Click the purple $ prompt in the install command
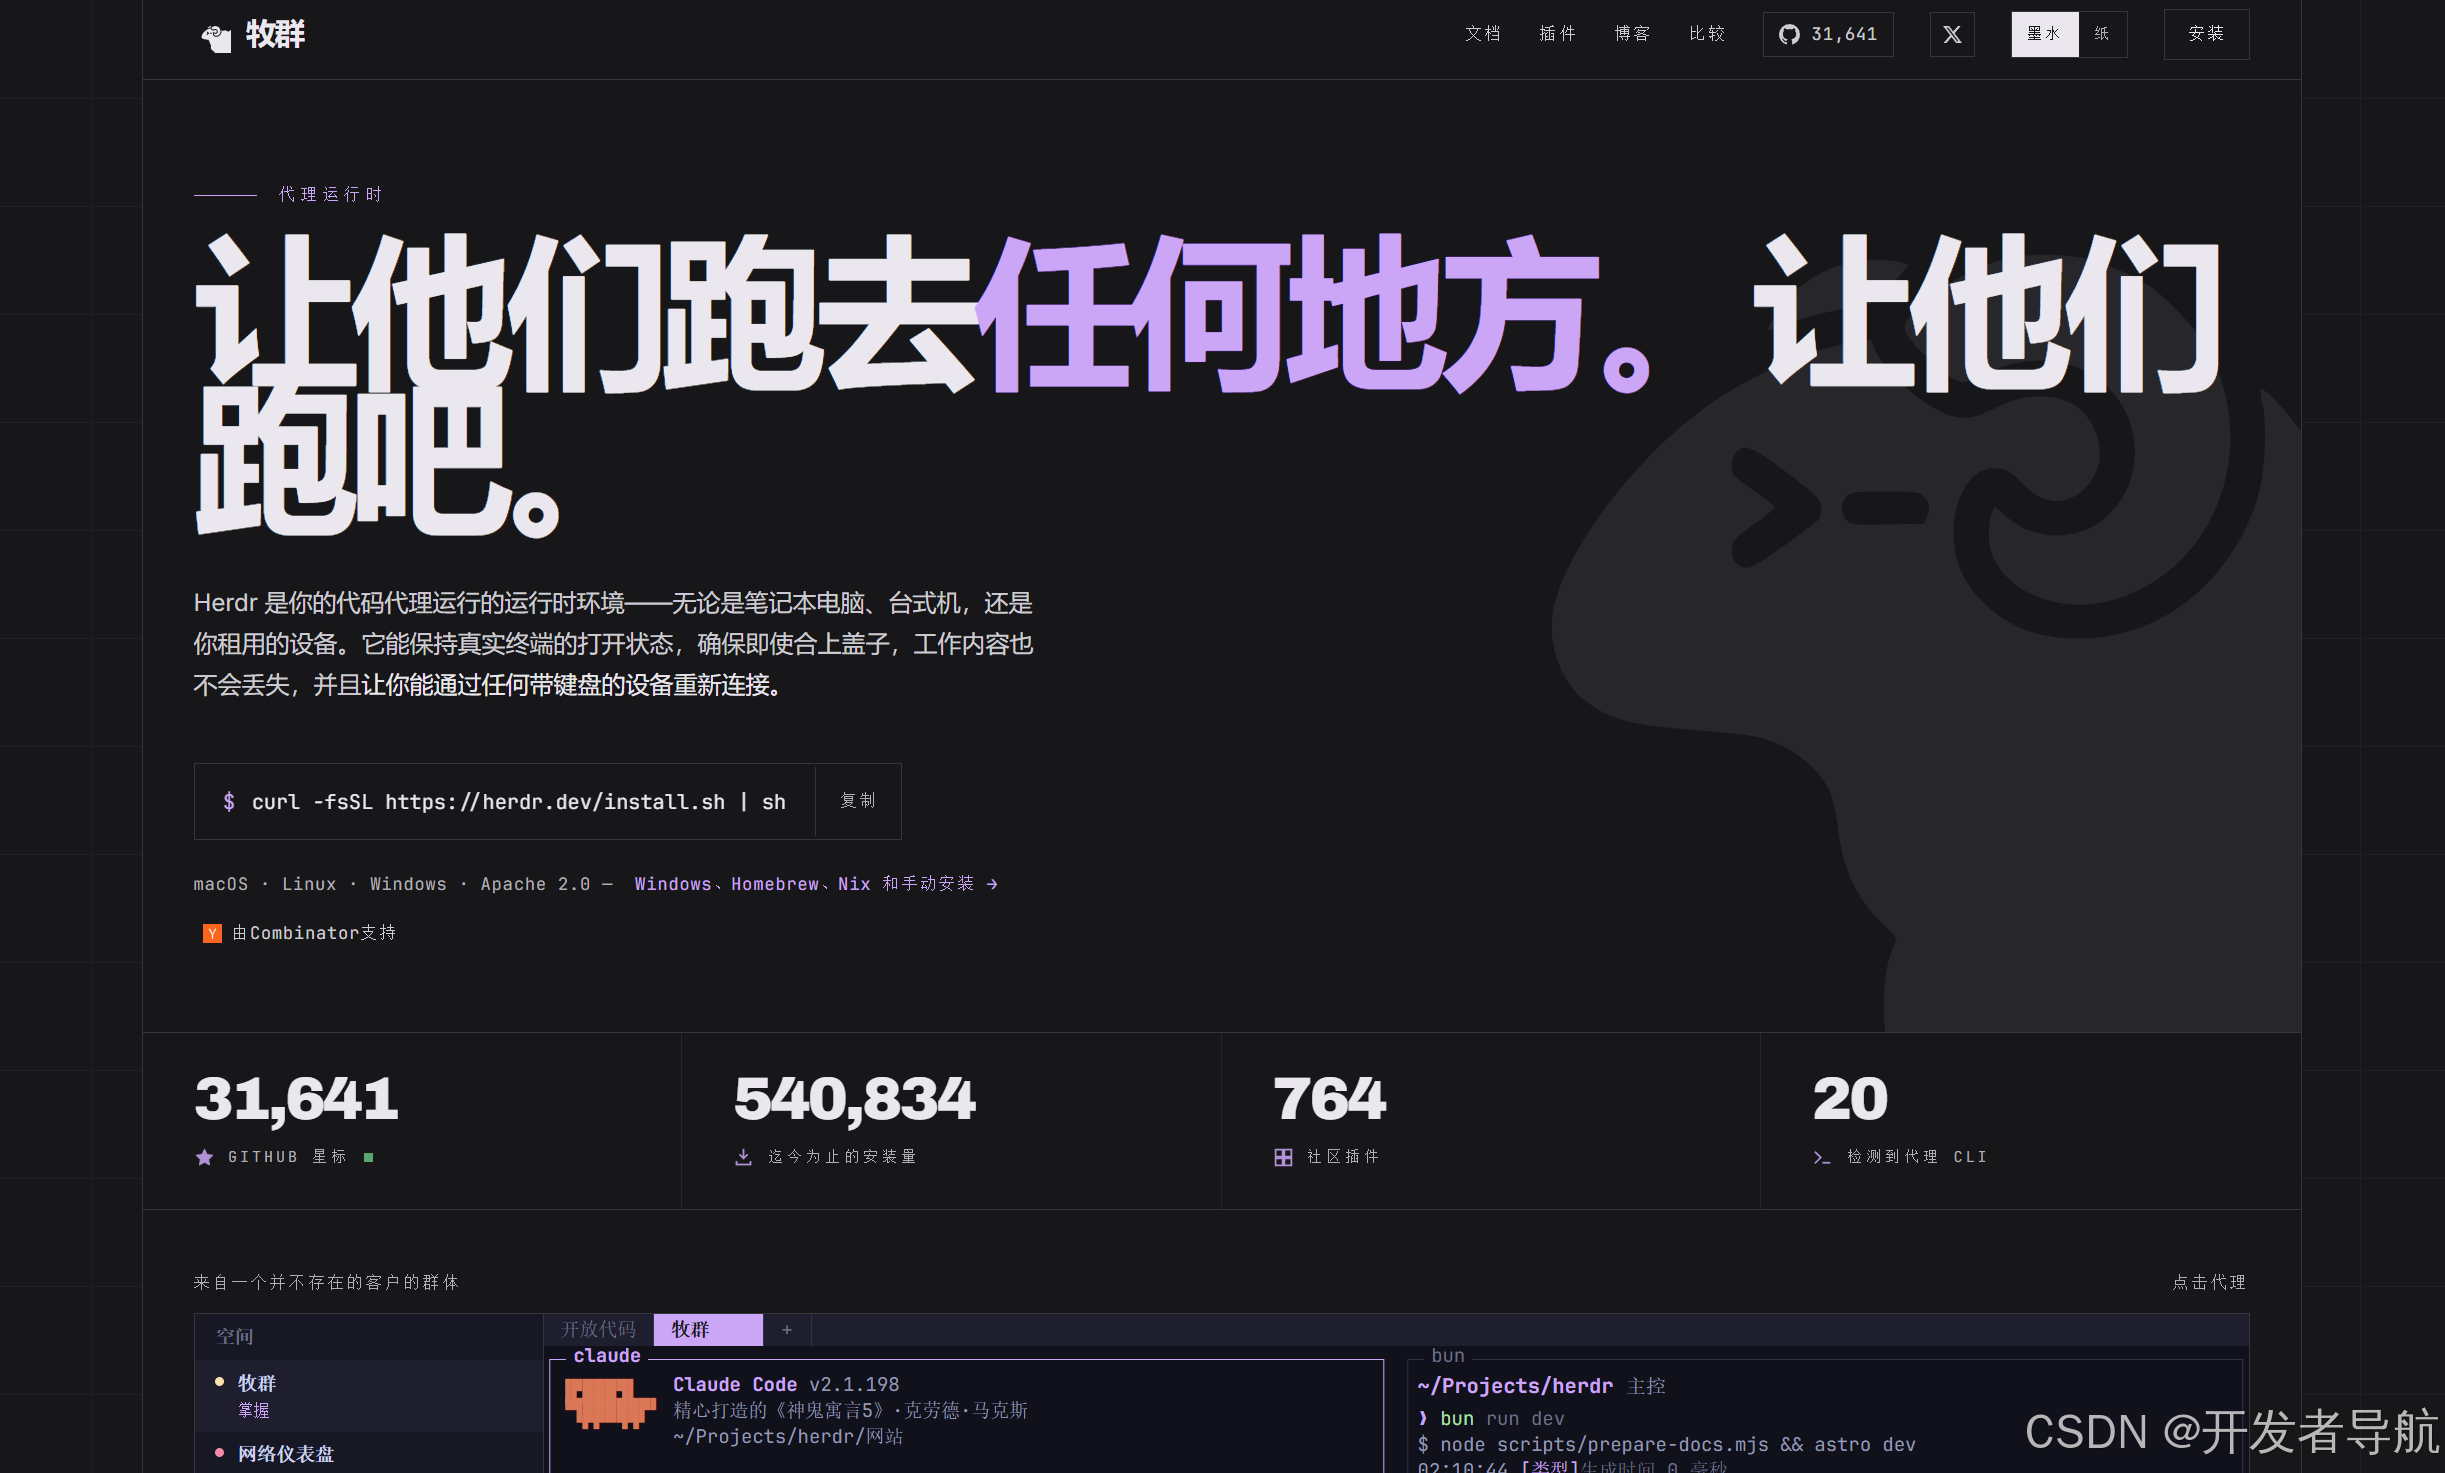Viewport: 2445px width, 1473px height. 229,802
